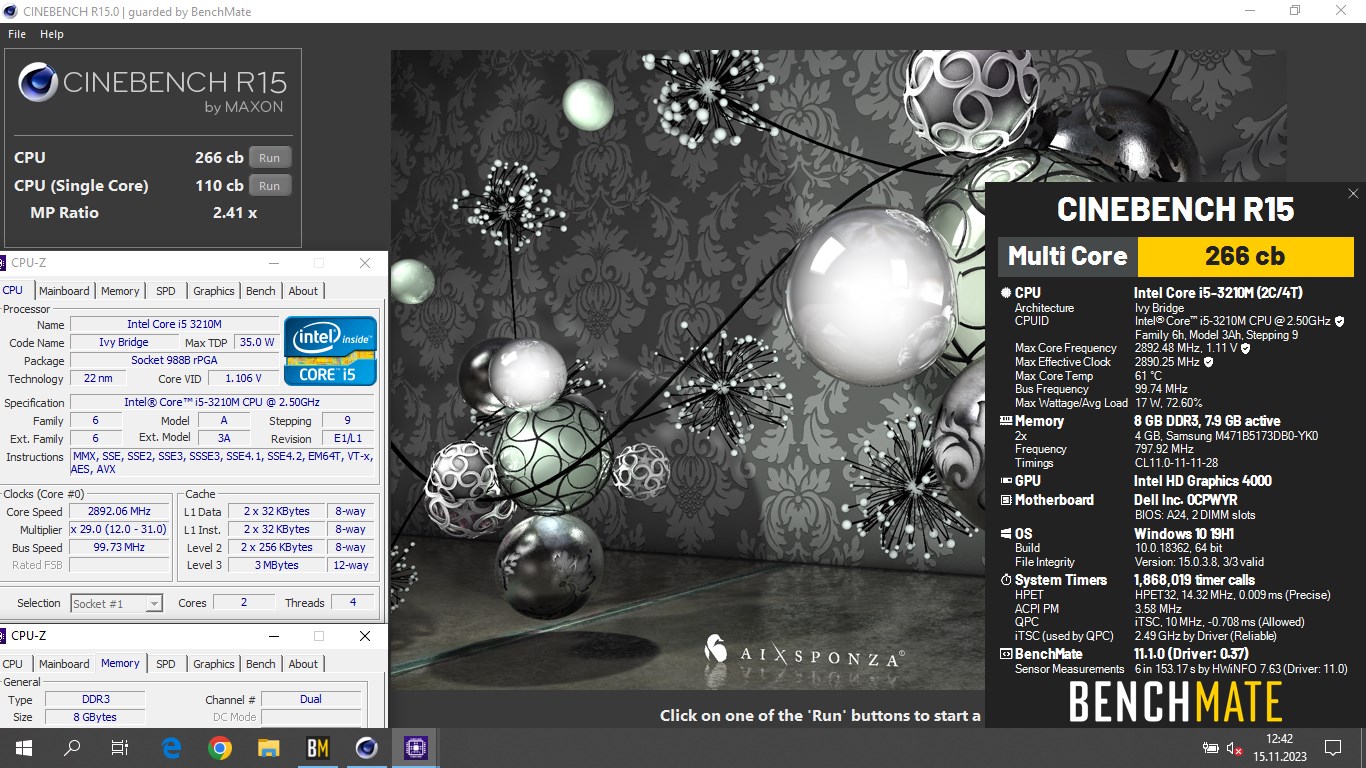Open the Cinebench File menu
Viewport: 1366px width, 768px height.
17,34
